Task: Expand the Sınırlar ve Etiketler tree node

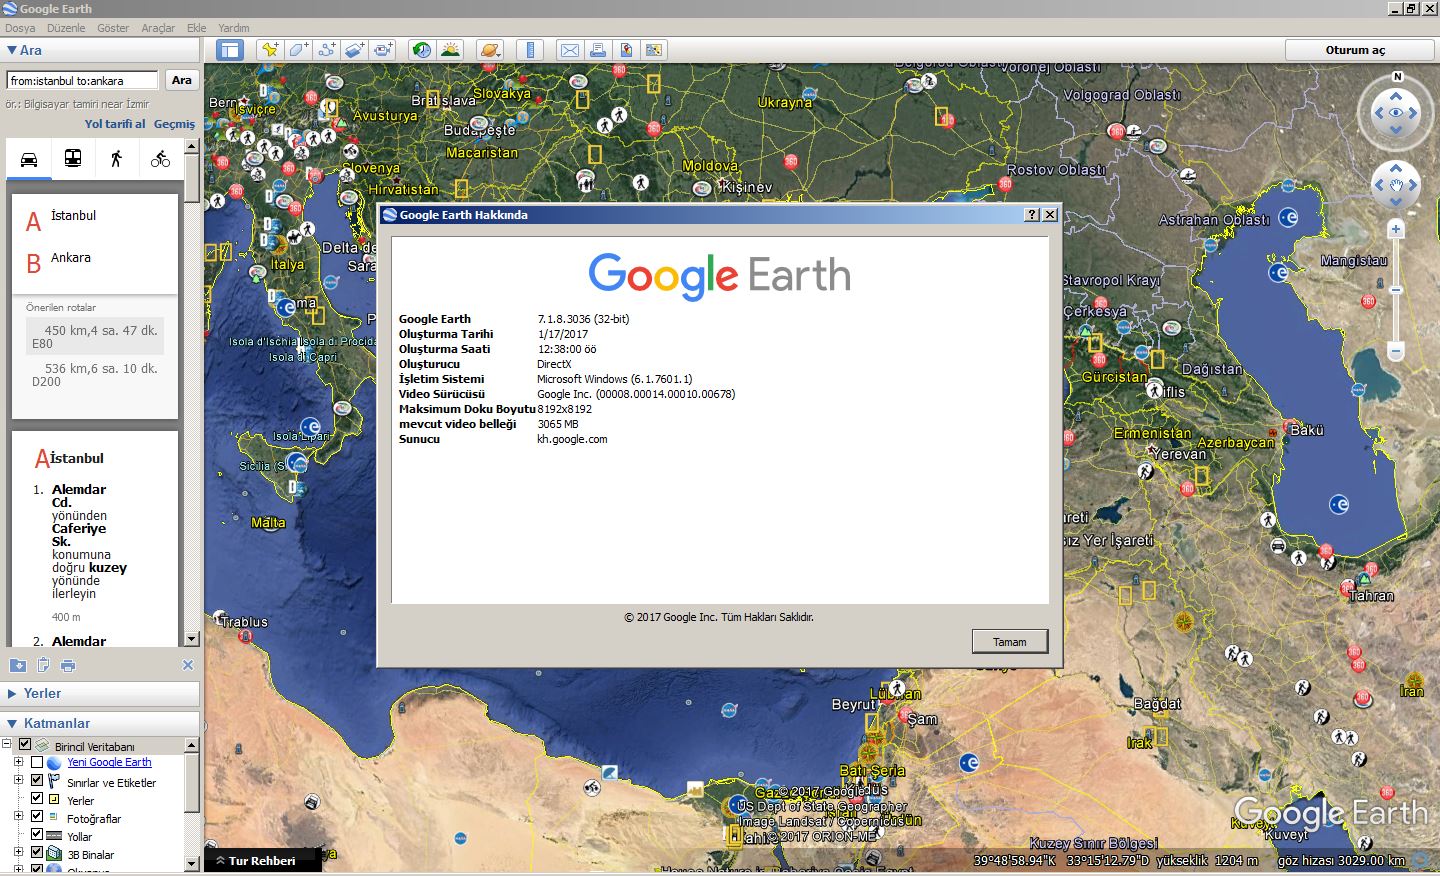Action: tap(18, 780)
